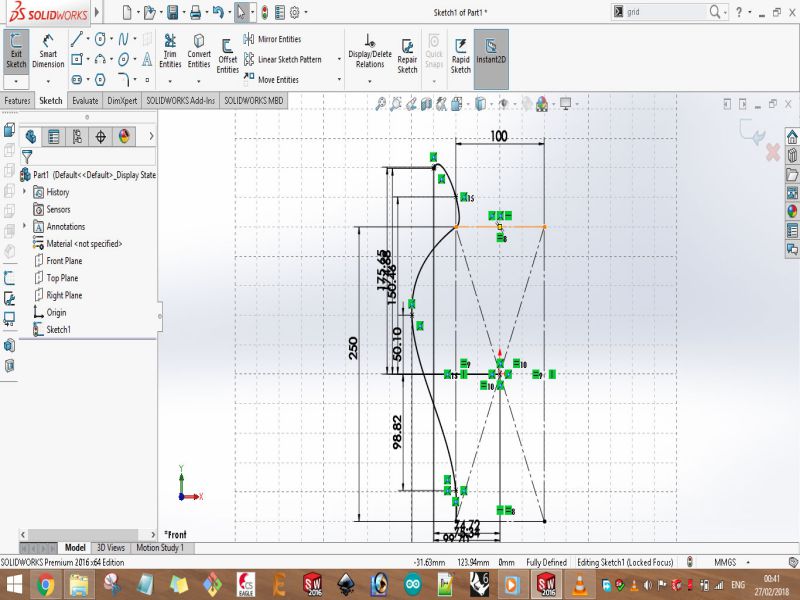Click the New document icon
The width and height of the screenshot is (800, 600).
pos(128,12)
